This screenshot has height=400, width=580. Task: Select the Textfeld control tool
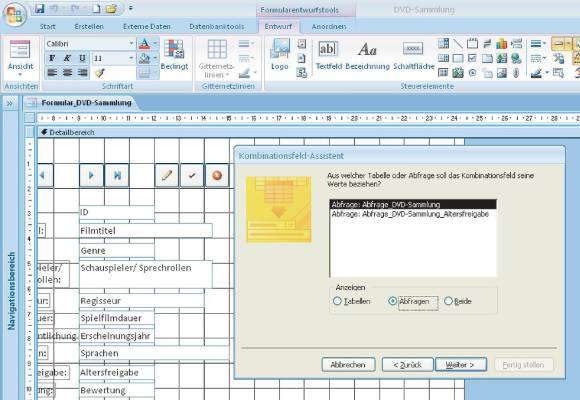coord(328,54)
